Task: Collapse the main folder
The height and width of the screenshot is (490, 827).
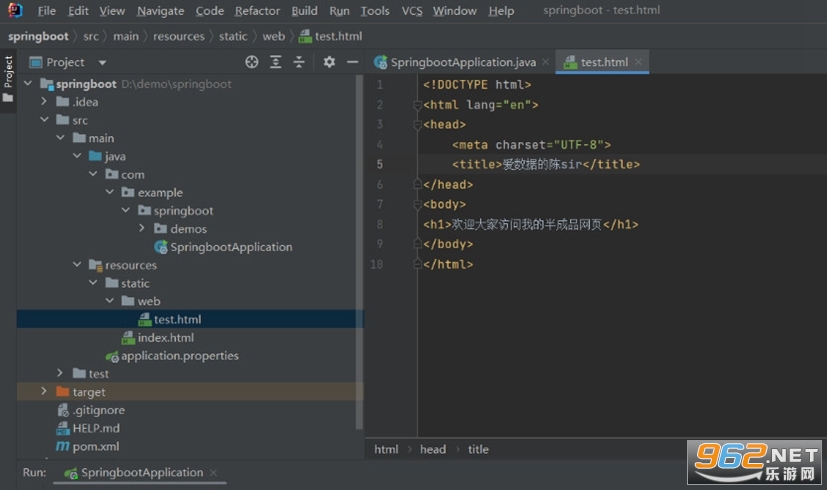Action: 61,138
